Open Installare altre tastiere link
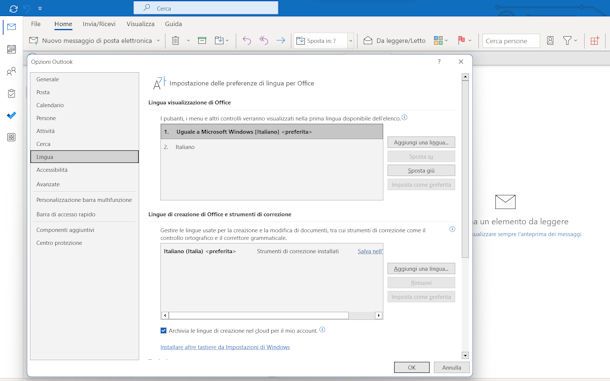This screenshot has width=610, height=381. 225,347
